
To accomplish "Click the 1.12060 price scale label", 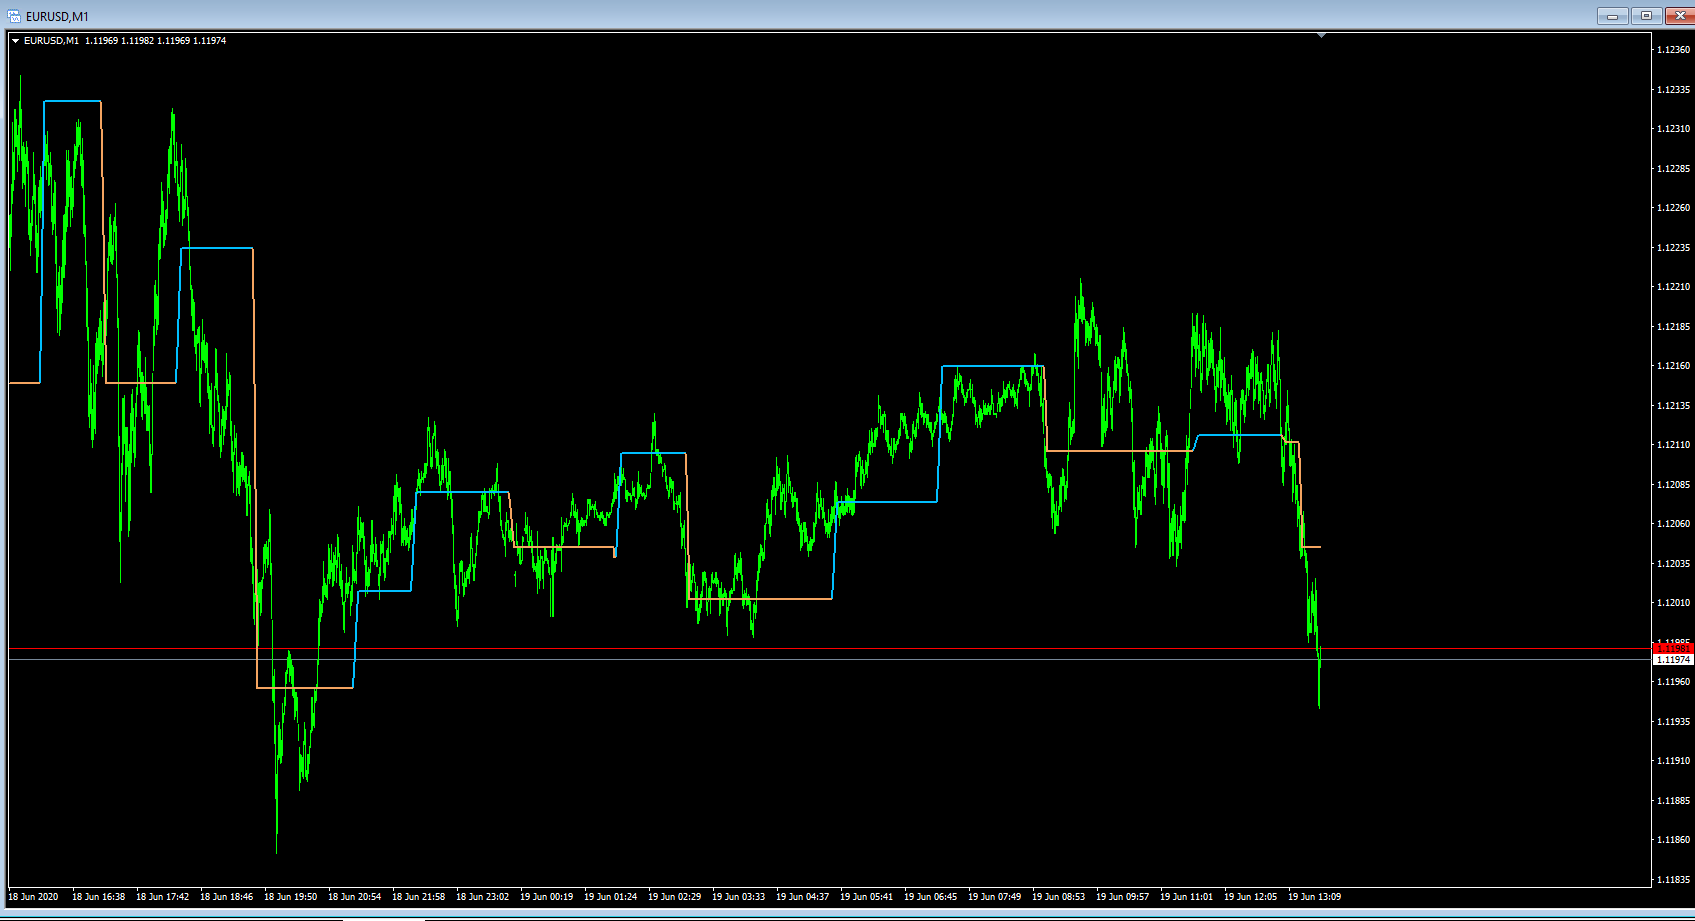I will click(x=1673, y=524).
